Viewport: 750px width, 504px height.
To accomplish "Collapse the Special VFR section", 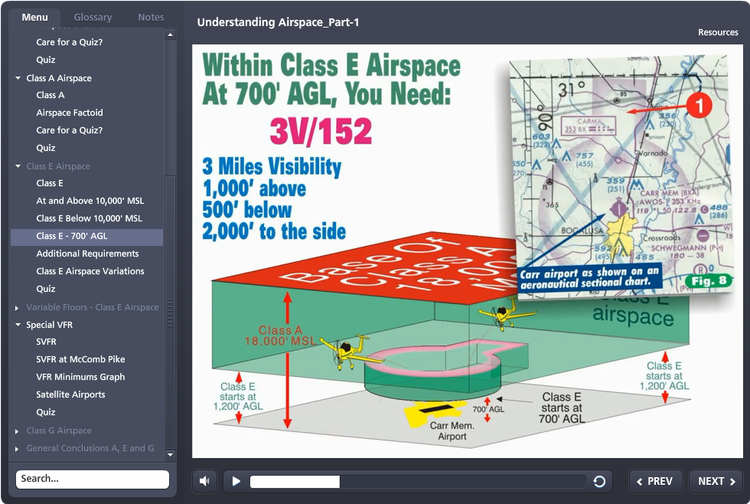I will click(x=18, y=325).
